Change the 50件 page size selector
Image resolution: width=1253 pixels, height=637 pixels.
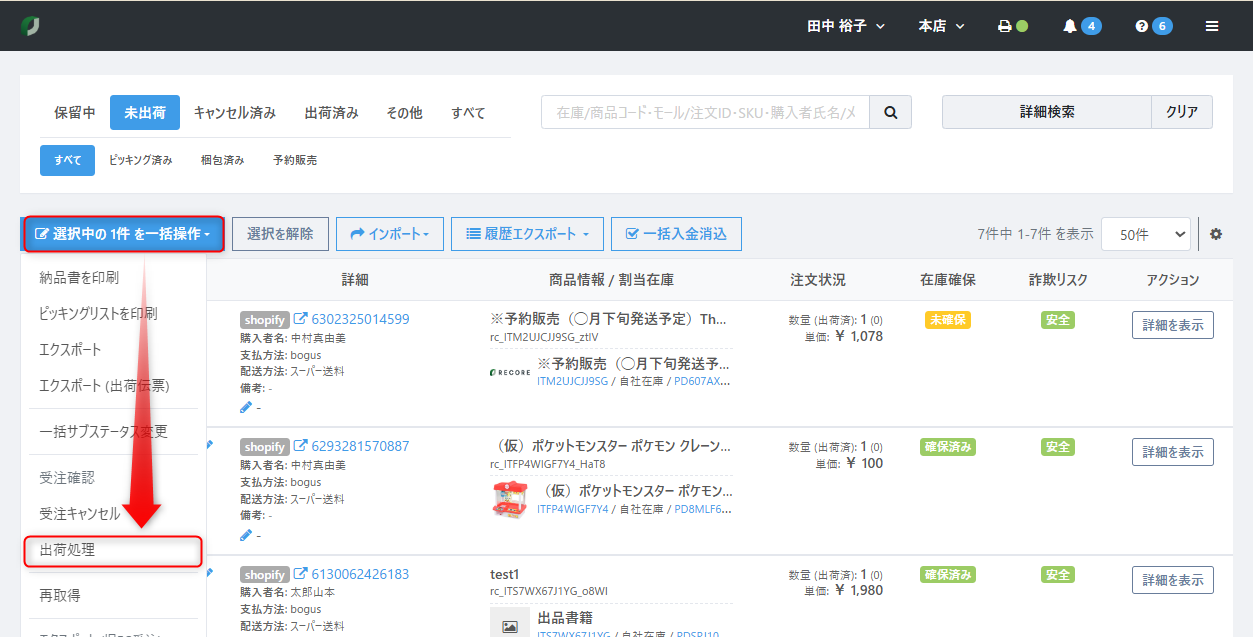click(x=1145, y=234)
